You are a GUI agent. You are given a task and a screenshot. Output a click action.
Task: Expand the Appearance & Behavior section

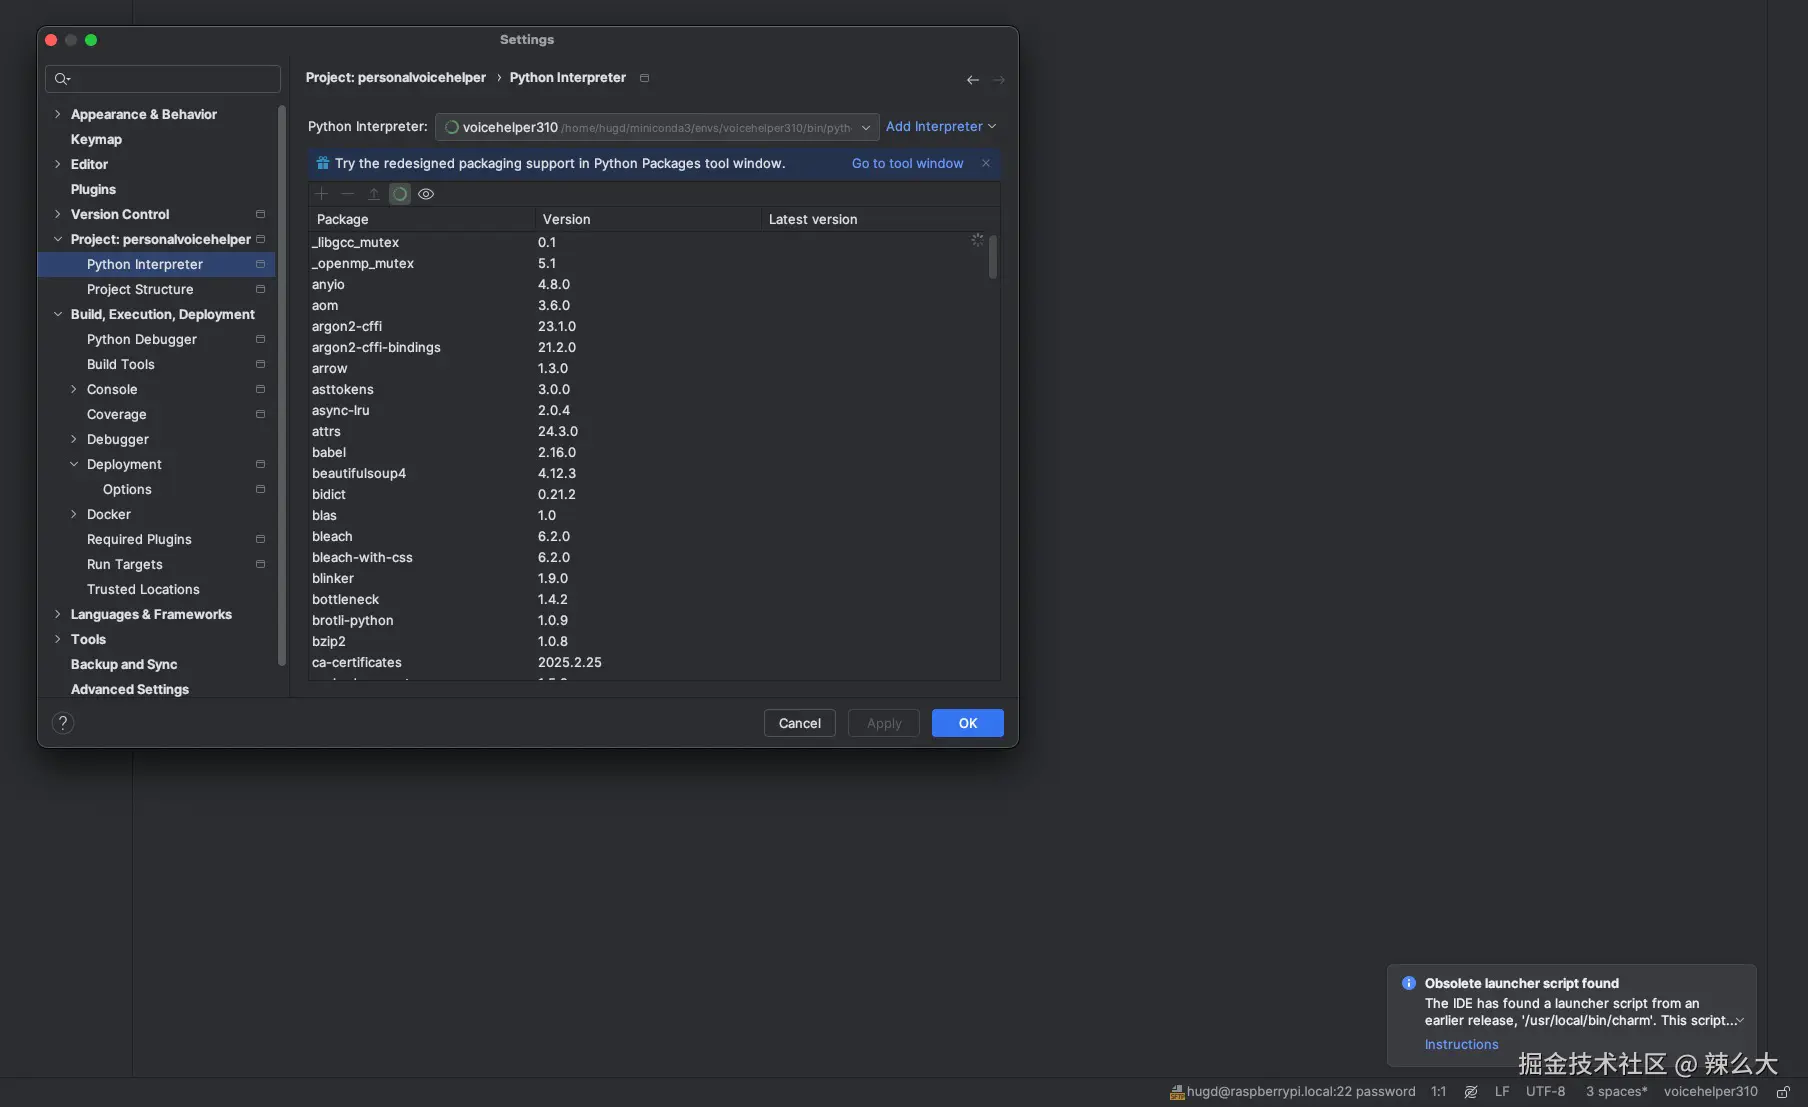tap(58, 114)
